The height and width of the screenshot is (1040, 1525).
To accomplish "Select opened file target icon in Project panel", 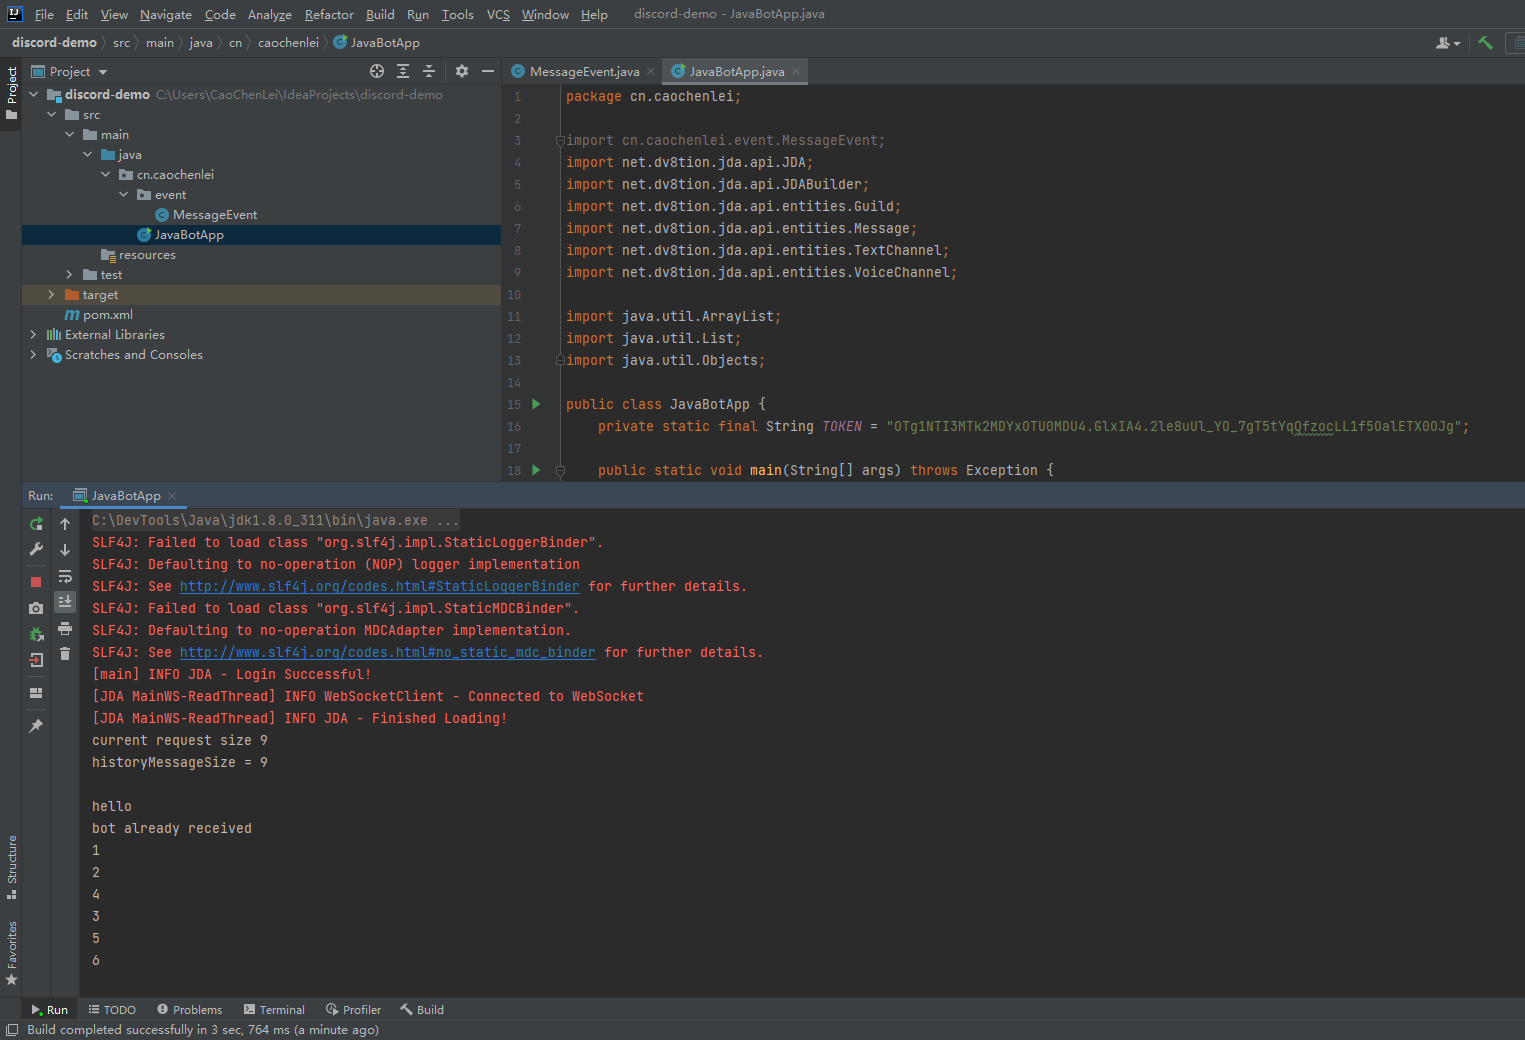I will [377, 71].
